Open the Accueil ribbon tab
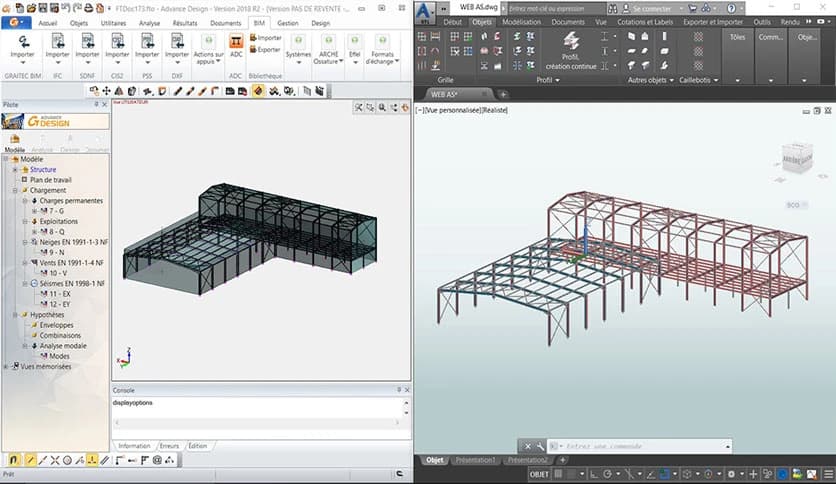836x484 pixels. click(x=48, y=23)
